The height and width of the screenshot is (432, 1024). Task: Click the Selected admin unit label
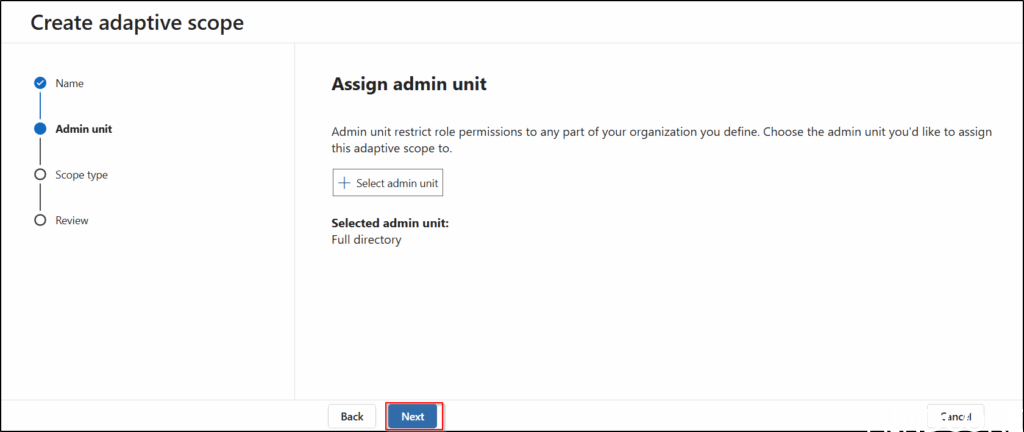tap(390, 223)
